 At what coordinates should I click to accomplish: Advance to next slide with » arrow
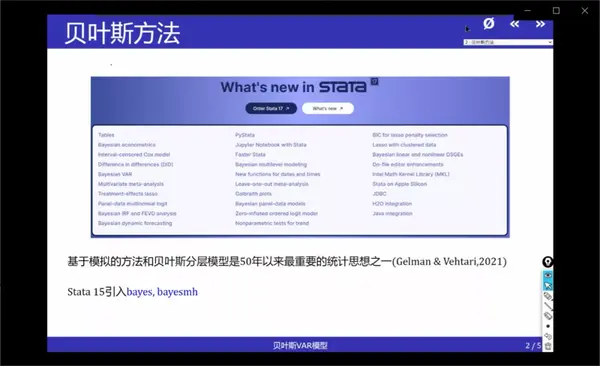[540, 24]
